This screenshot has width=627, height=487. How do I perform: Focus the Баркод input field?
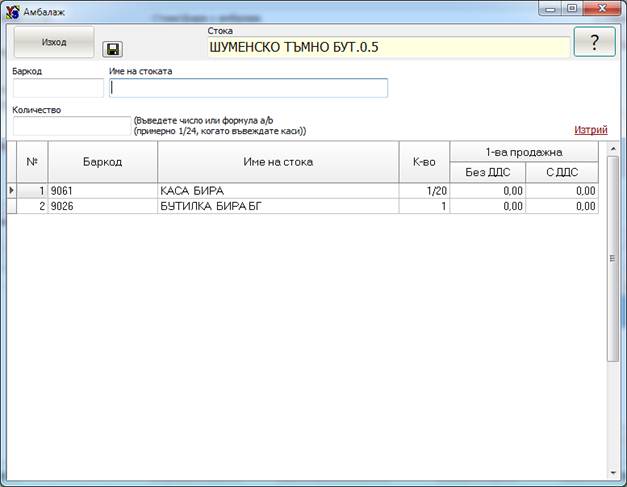pyautogui.click(x=58, y=88)
